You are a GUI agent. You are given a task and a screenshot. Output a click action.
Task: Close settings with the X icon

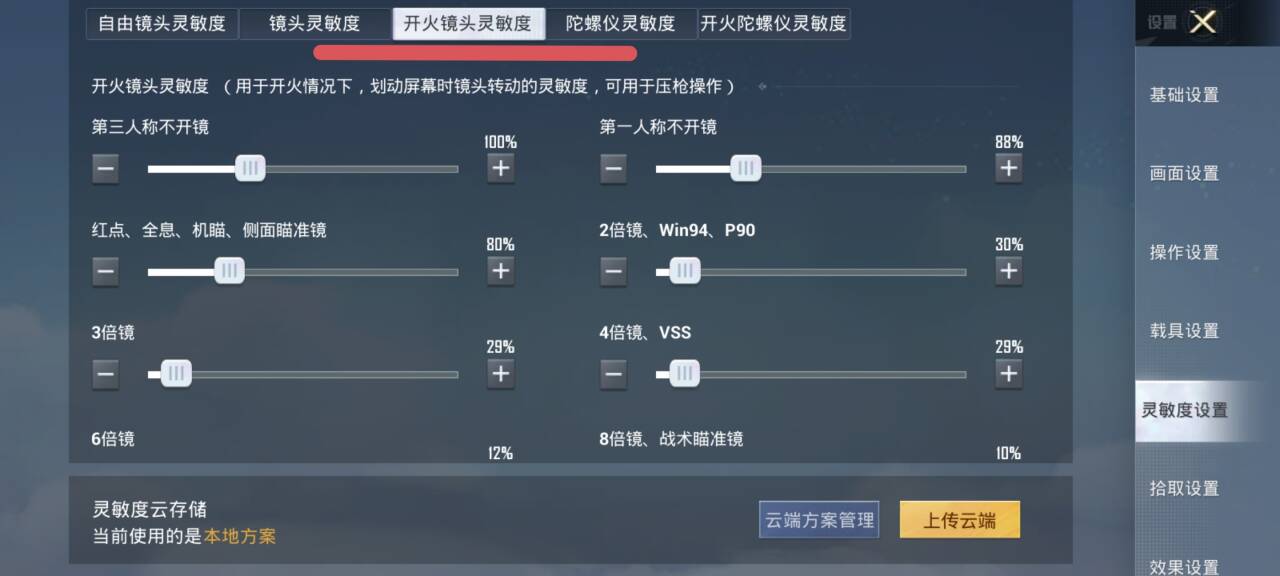(1203, 22)
